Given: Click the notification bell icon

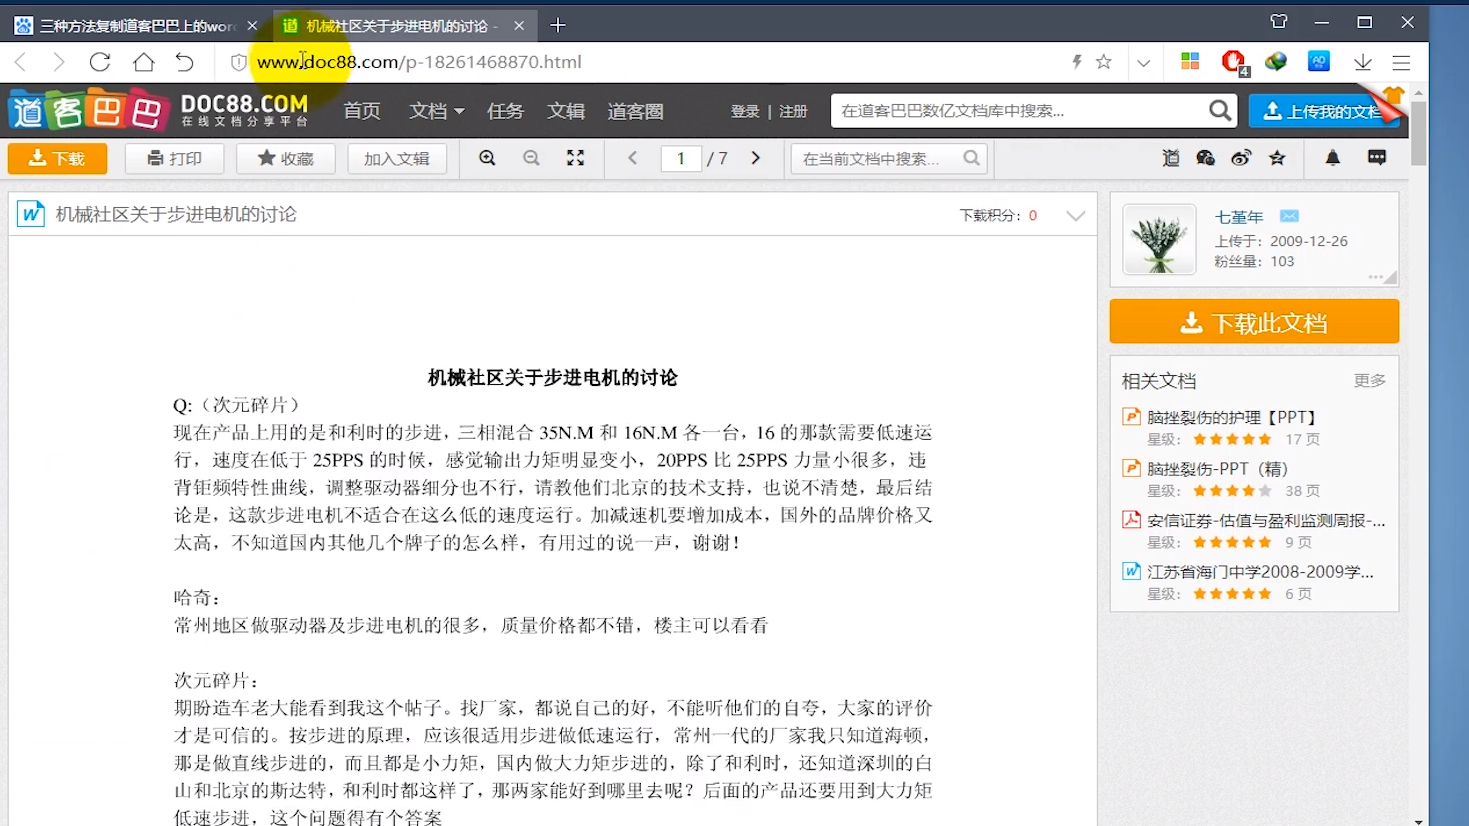Looking at the screenshot, I should coord(1332,158).
